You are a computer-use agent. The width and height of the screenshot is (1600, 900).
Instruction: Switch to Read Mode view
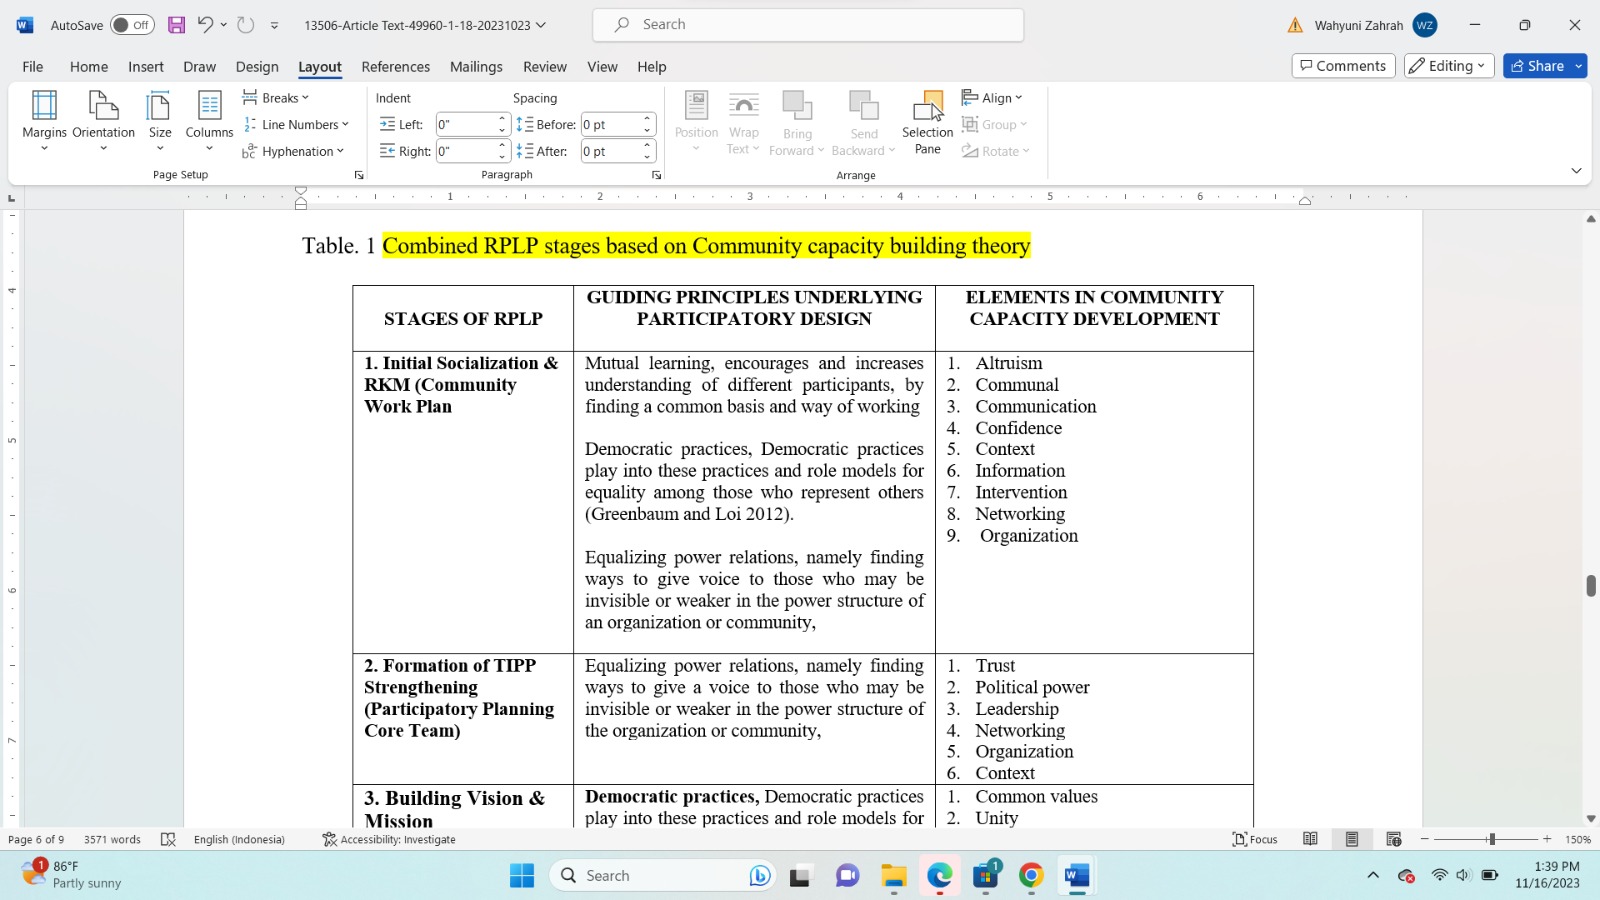(1310, 840)
